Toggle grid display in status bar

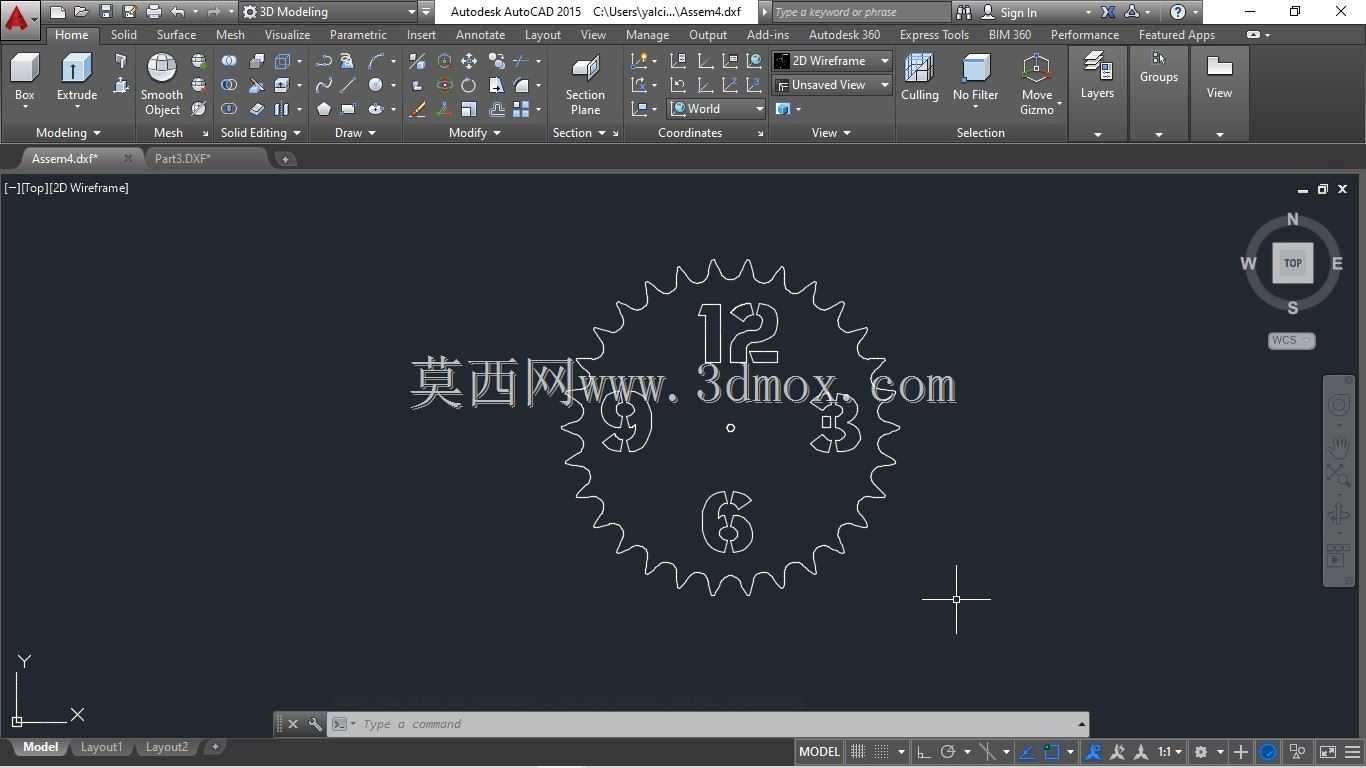click(858, 752)
